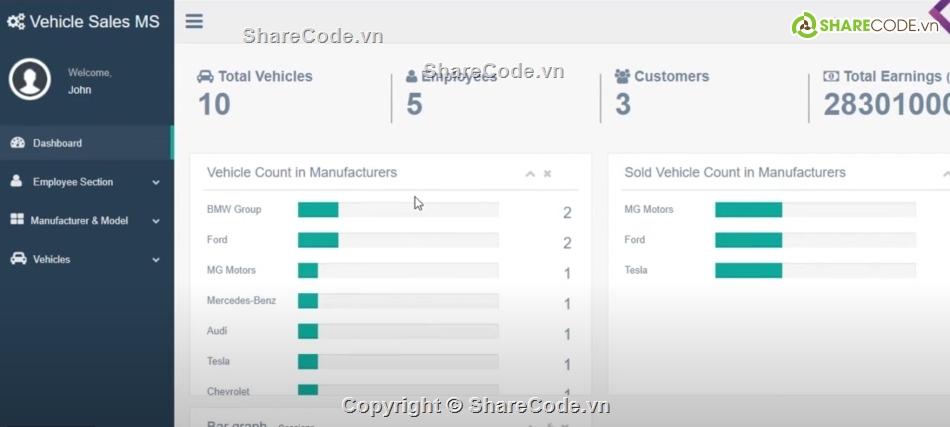Screen dimensions: 950x427
Task: Click the person icon beside Employees stat
Action: pyautogui.click(x=411, y=76)
